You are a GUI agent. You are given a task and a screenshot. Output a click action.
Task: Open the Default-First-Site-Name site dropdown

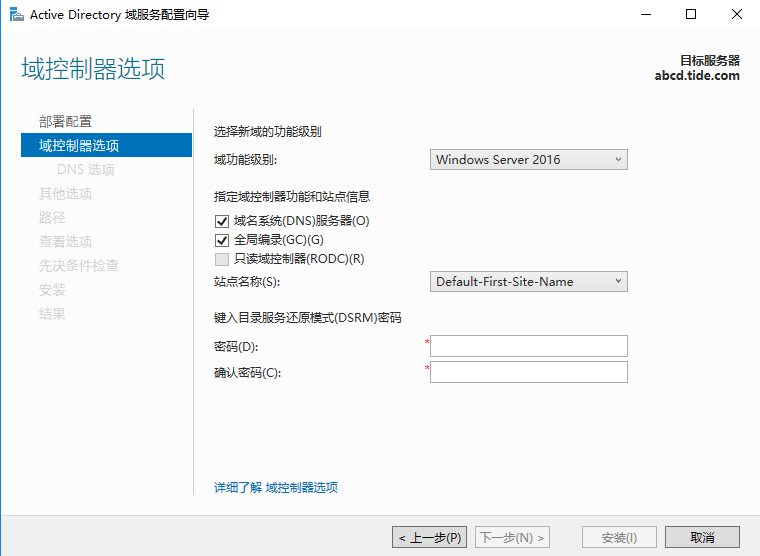(529, 282)
